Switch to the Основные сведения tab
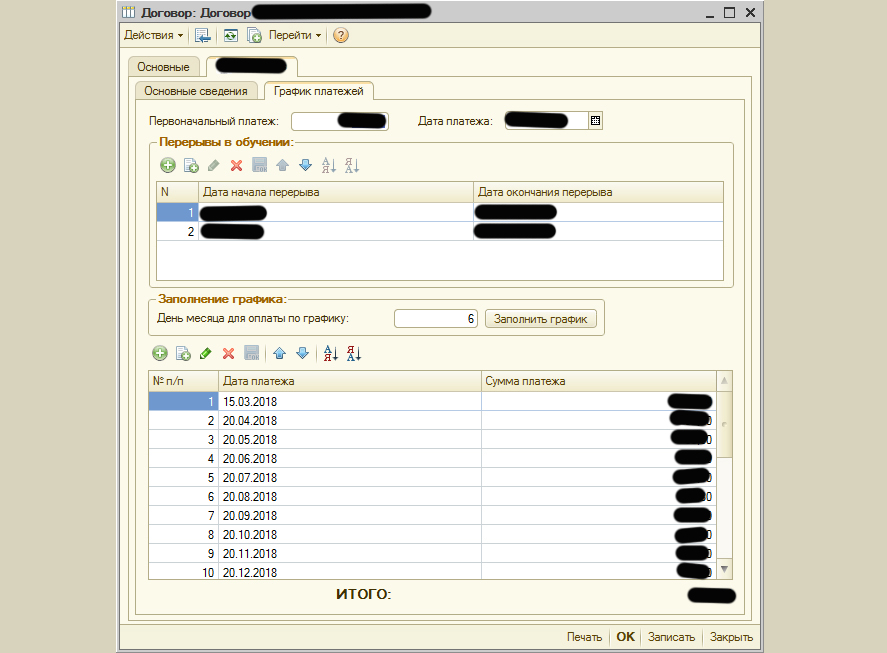887x653 pixels. 196,92
